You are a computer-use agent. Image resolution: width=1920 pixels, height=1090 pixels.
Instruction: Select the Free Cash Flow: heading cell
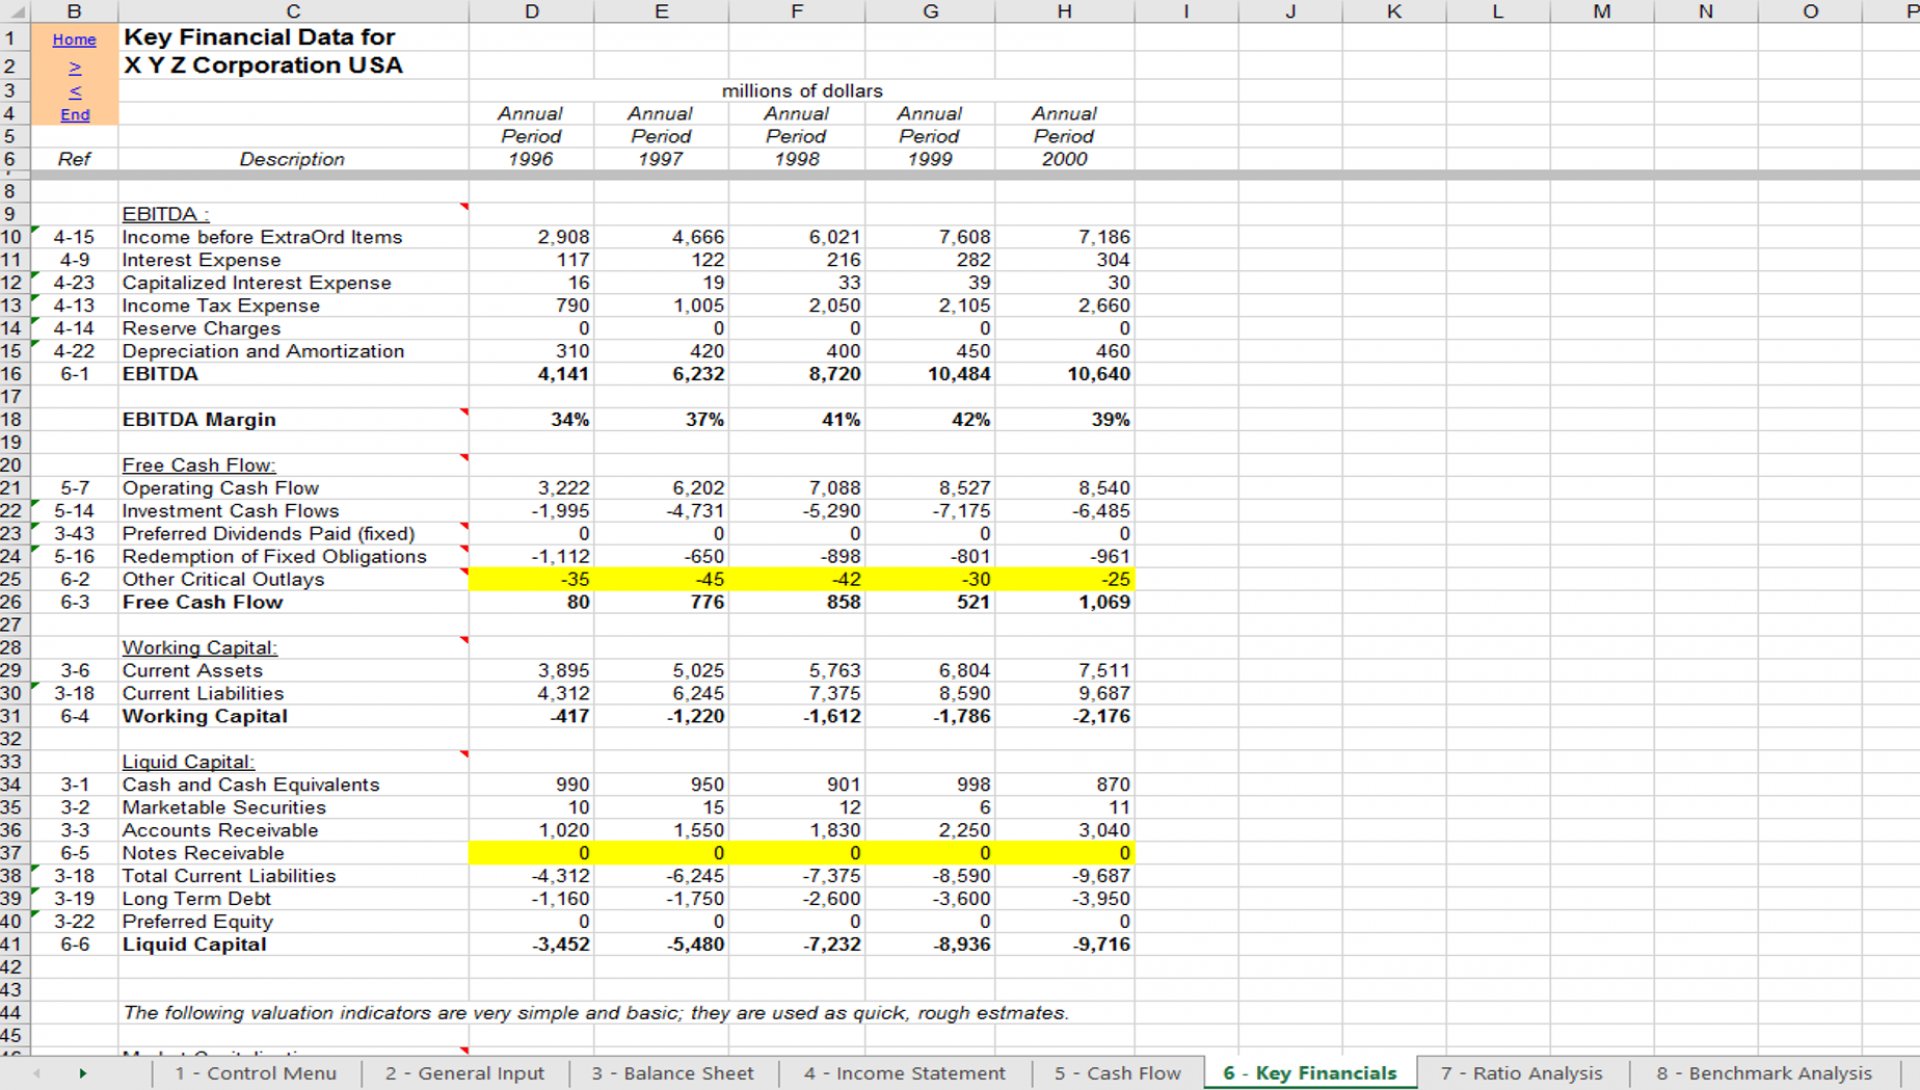pos(293,465)
